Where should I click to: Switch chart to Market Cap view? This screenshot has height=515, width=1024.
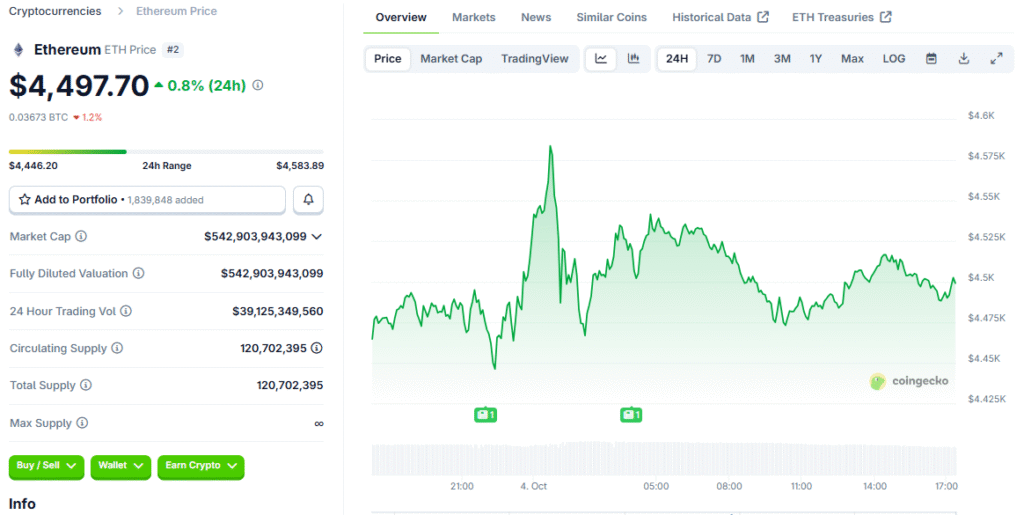click(x=451, y=59)
